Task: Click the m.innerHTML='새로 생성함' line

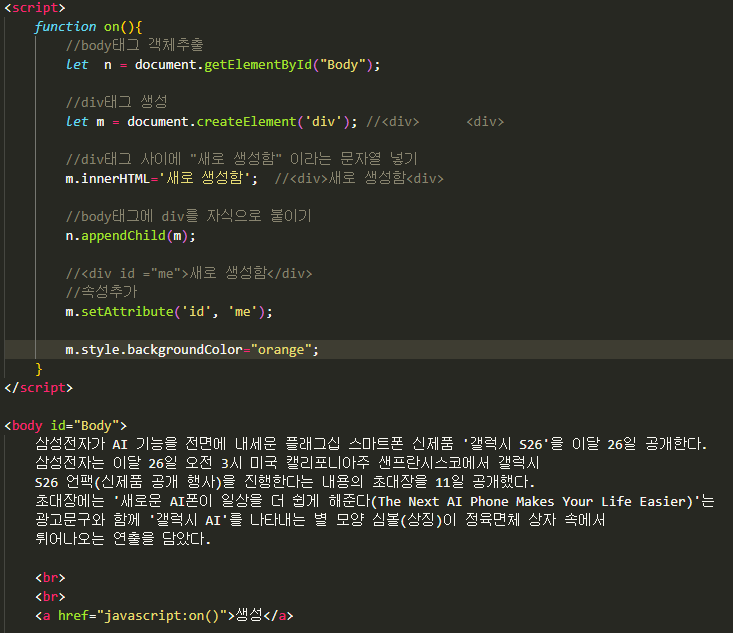Action: pyautogui.click(x=161, y=178)
